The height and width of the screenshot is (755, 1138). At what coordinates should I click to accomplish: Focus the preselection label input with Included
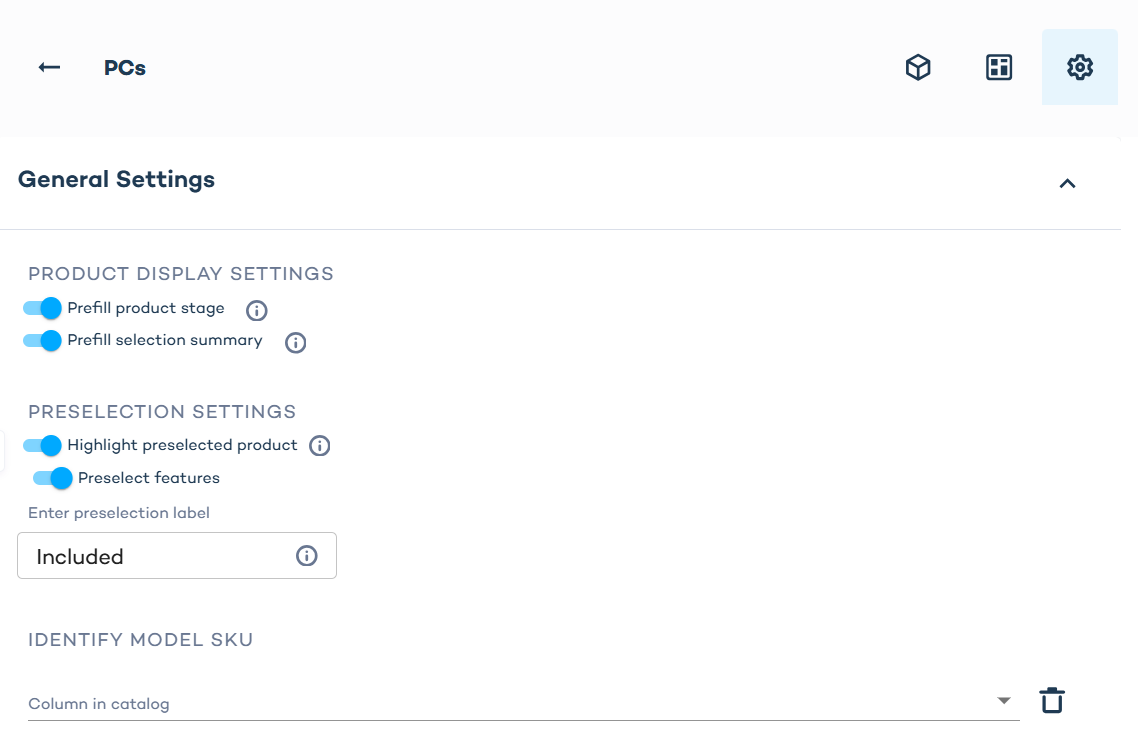(x=160, y=556)
